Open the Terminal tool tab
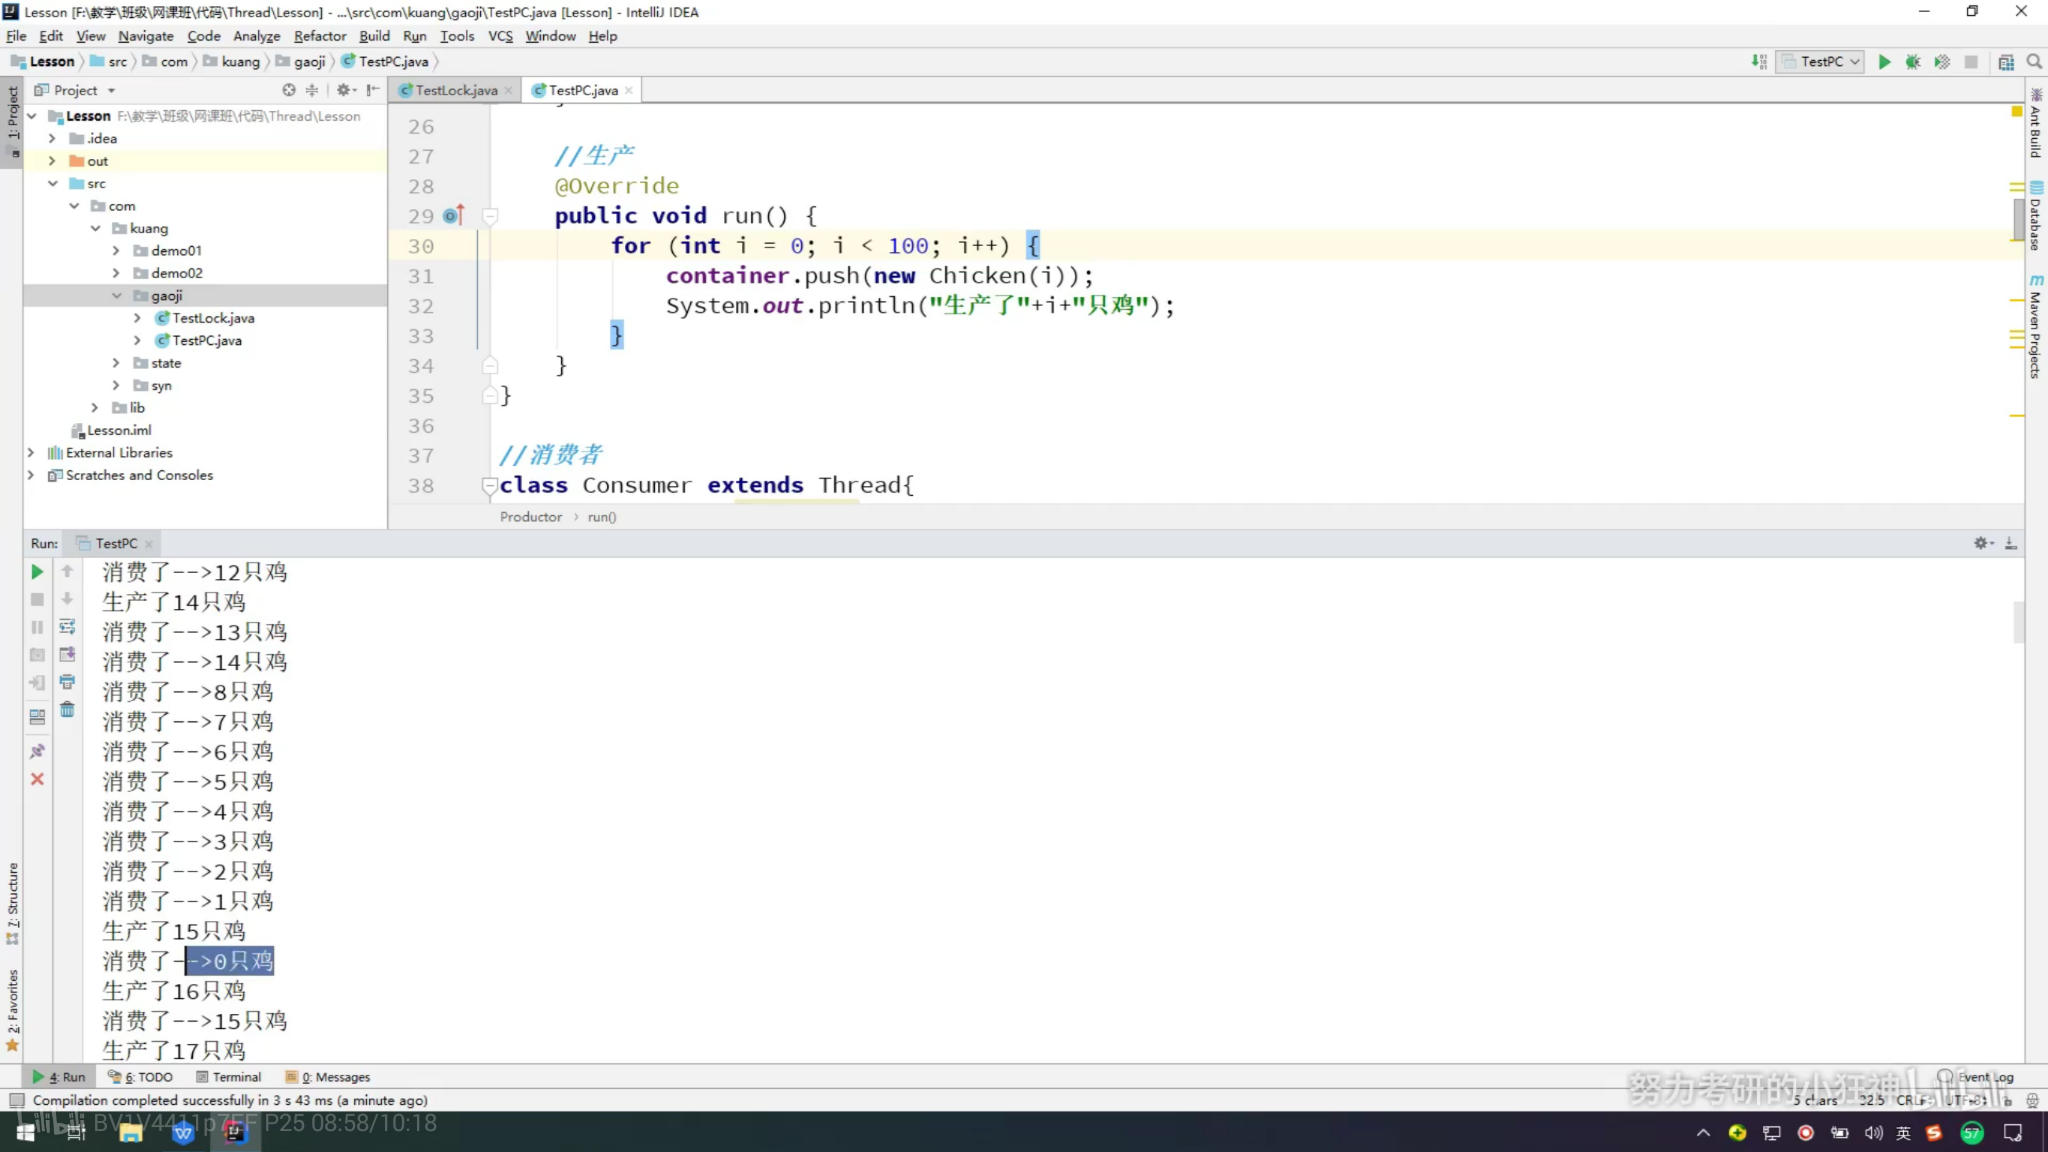2048x1152 pixels. pyautogui.click(x=229, y=1077)
